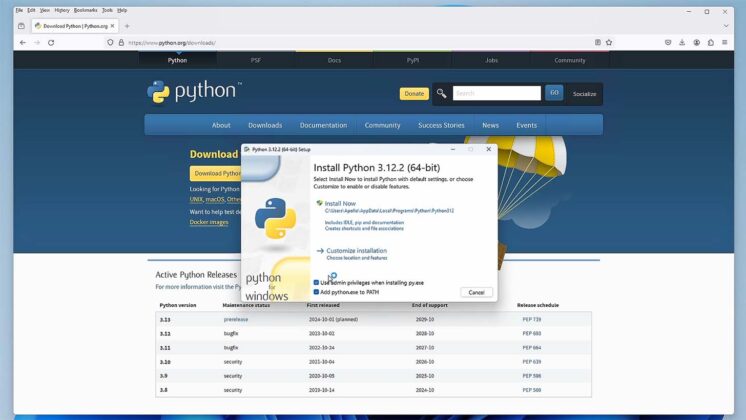Open the extensions puzzle icon
746x420 pixels.
(710, 42)
